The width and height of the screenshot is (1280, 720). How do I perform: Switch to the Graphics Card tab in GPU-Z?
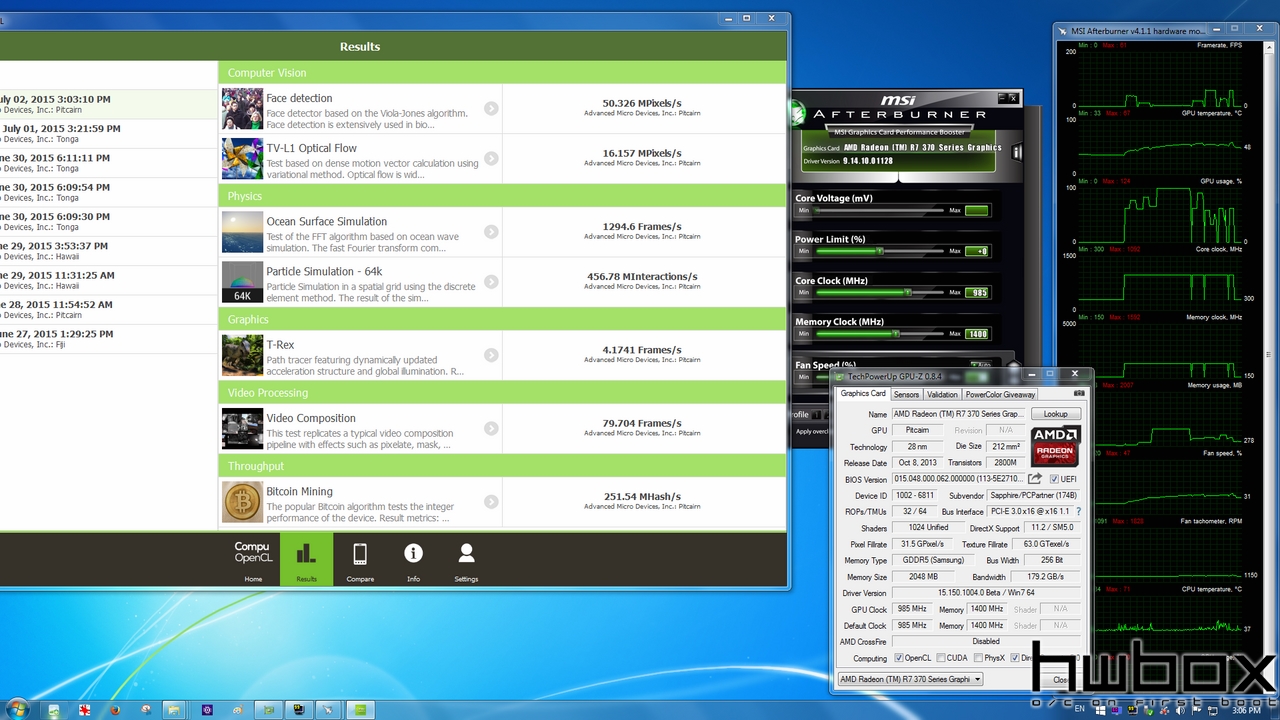click(862, 394)
